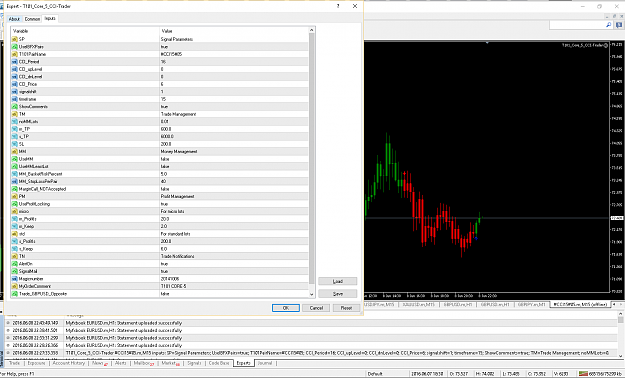Viewport: 625px width, 378px height.
Task: Click the icon beside the PM variable
Action: pyautogui.click(x=15, y=197)
